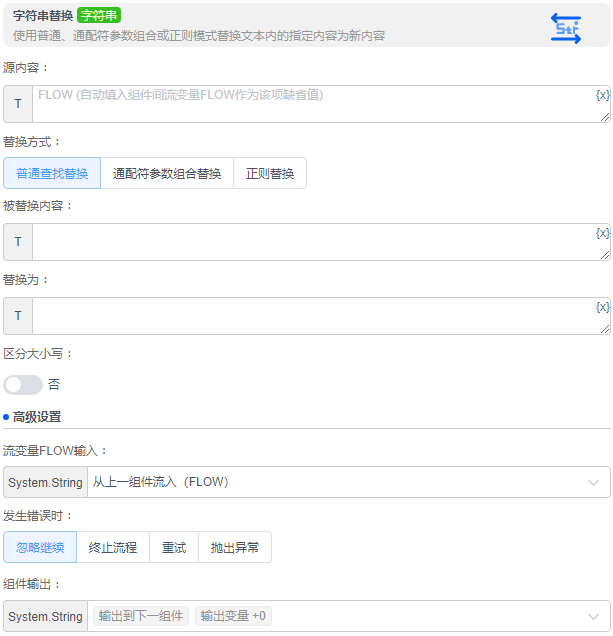Click the string replace Str icon

click(x=566, y=28)
